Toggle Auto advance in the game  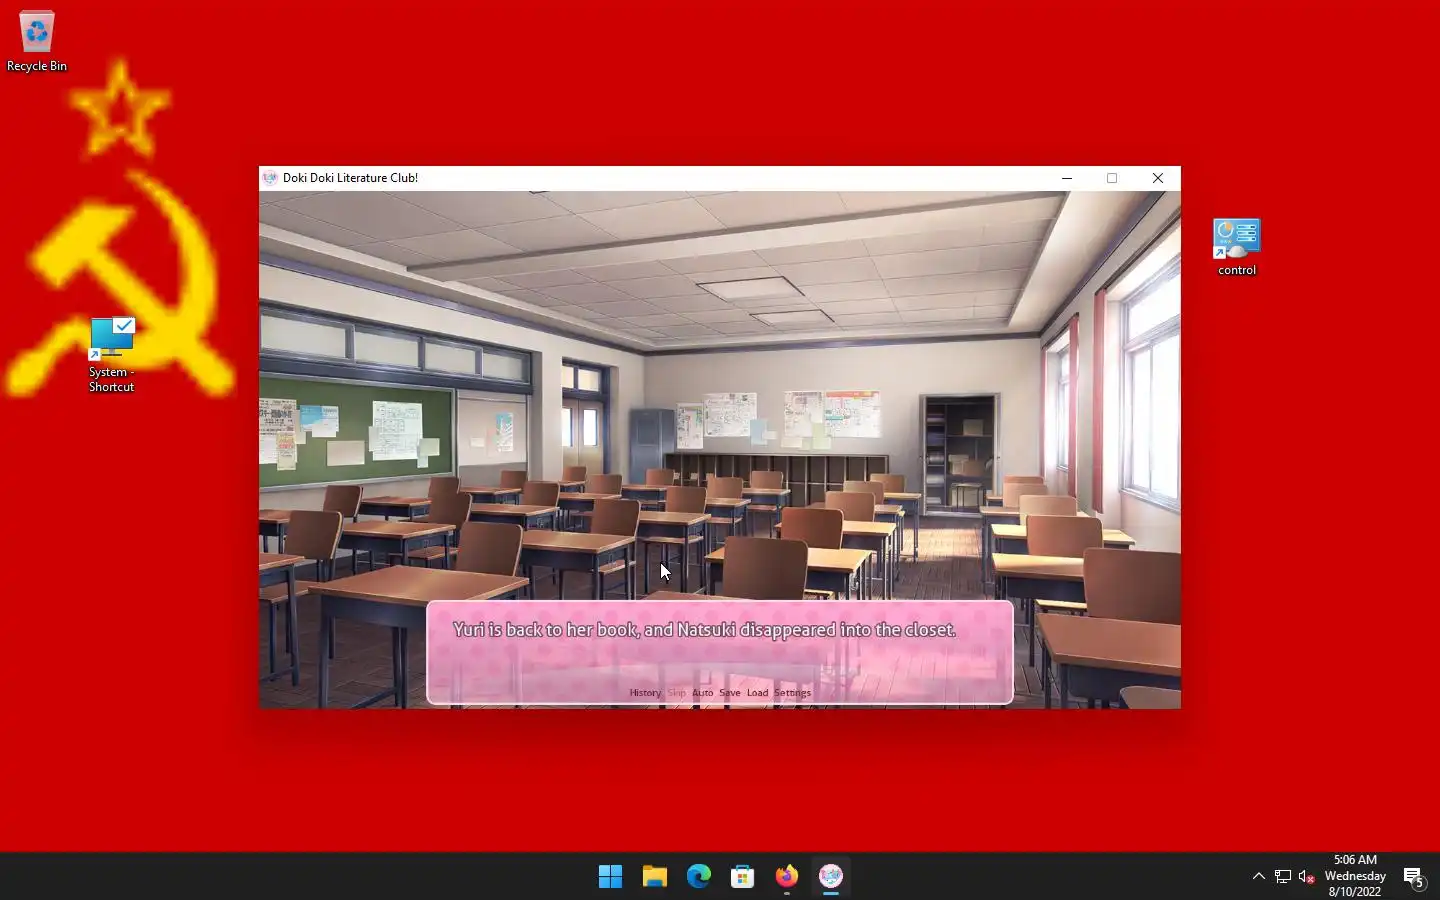[703, 693]
